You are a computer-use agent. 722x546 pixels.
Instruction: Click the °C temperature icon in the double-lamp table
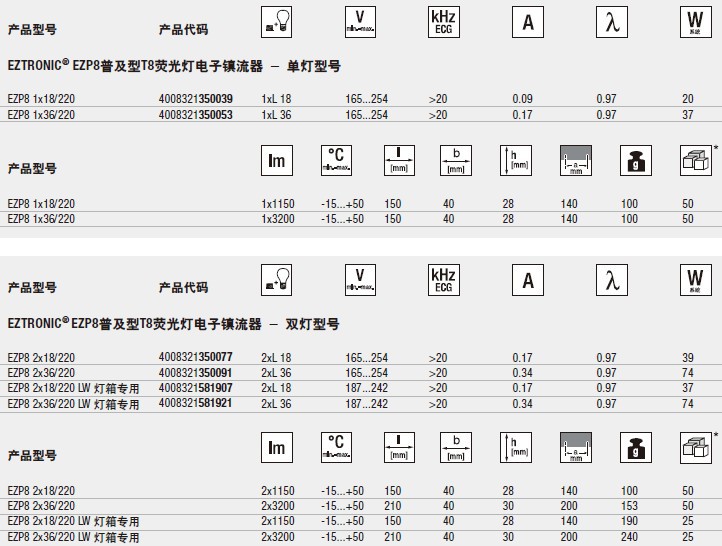tap(337, 449)
